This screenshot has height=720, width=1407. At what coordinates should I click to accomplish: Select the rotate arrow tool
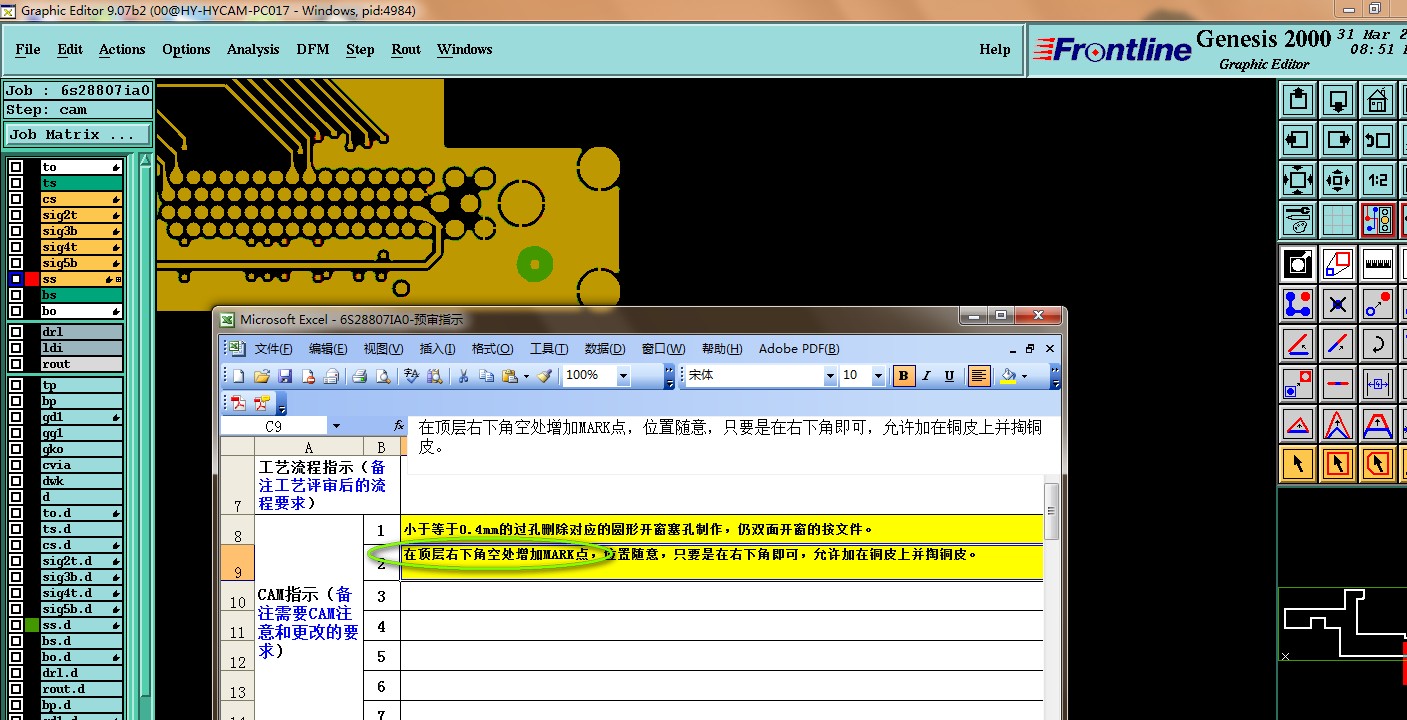pyautogui.click(x=1378, y=344)
